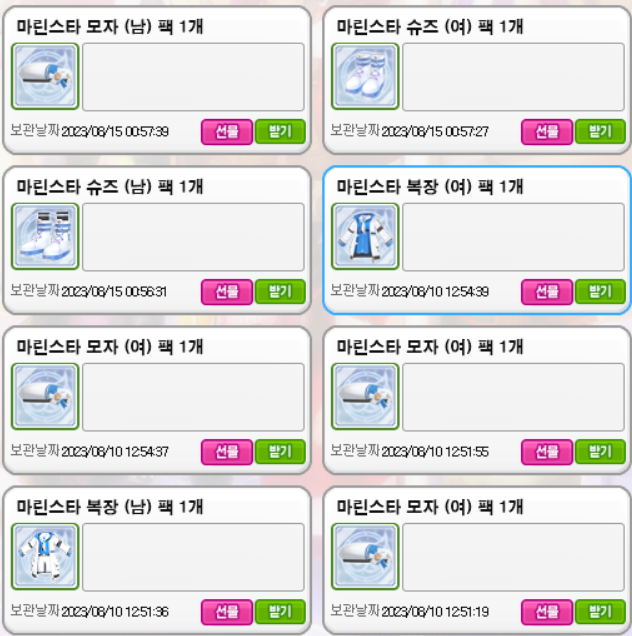Click hat icon of item stored at 12:51:19
Screen dimensions: 632x636
[365, 556]
